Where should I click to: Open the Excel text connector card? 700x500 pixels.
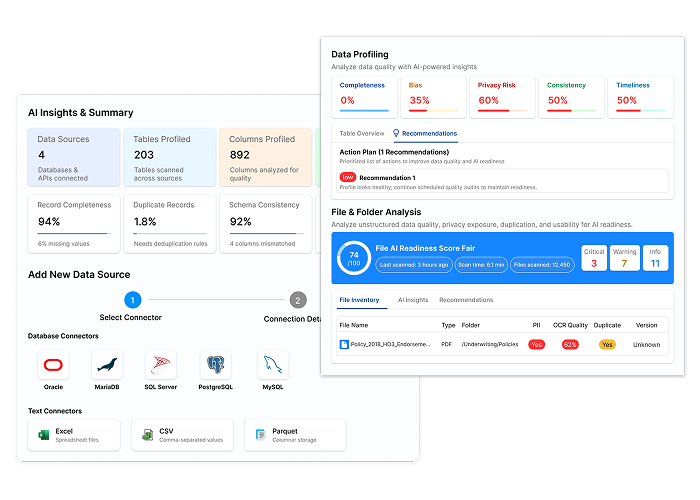click(x=74, y=435)
